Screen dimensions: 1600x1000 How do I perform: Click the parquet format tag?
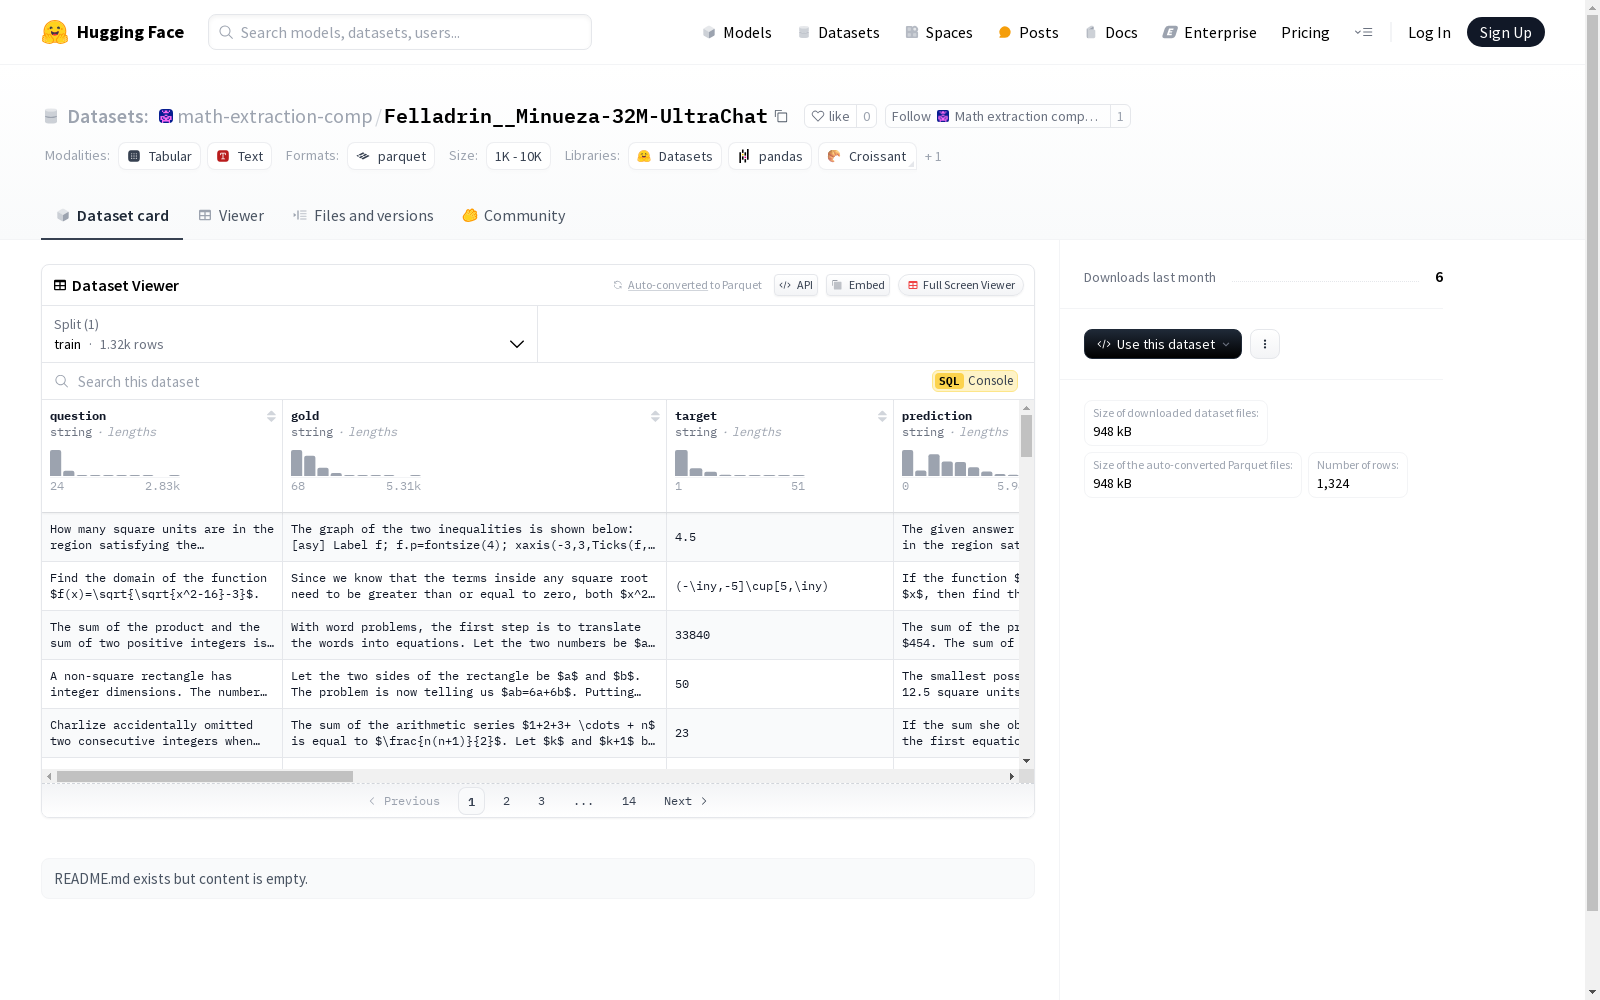(x=391, y=156)
